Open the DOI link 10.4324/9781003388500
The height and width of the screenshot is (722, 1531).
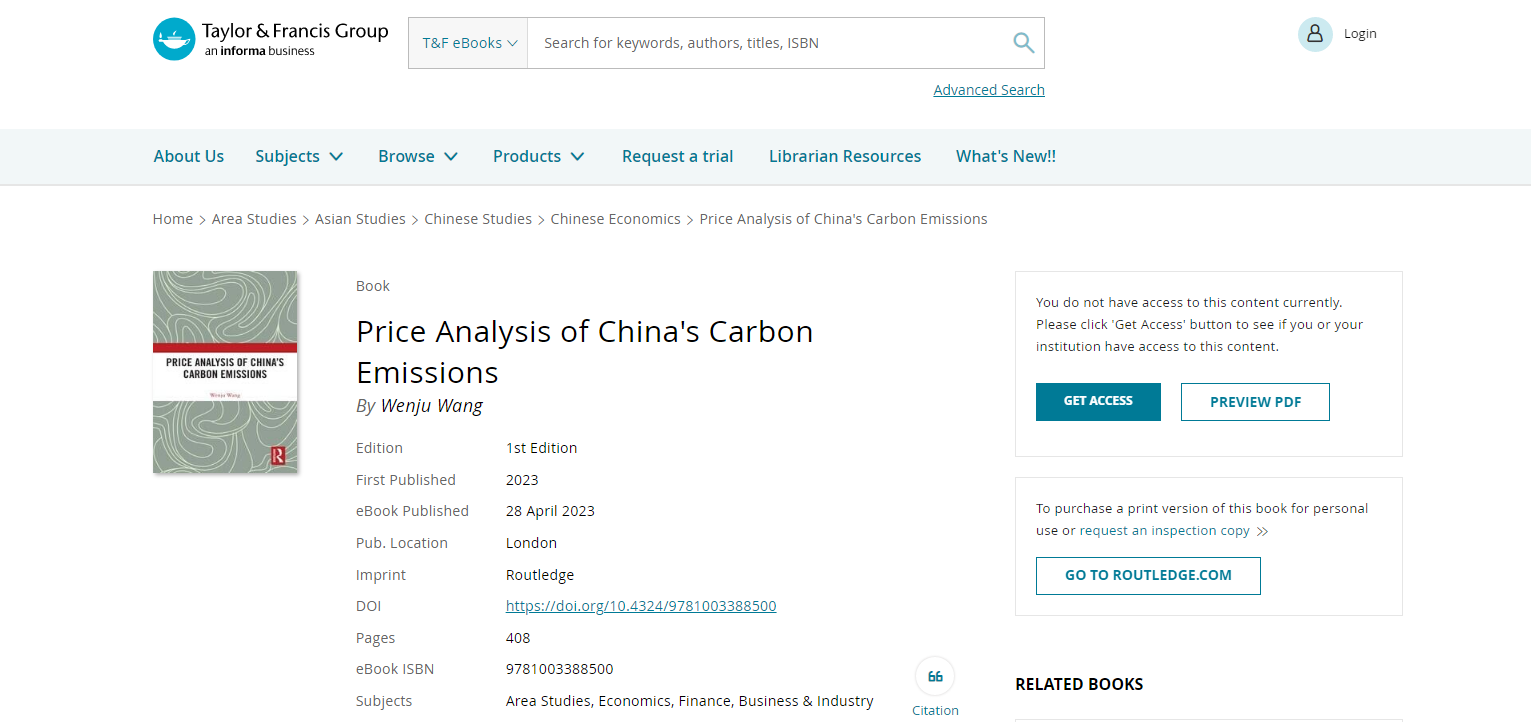641,606
